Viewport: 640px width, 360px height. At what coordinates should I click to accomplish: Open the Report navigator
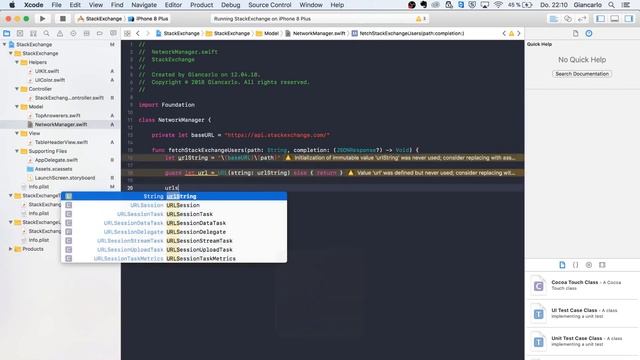(x=113, y=33)
